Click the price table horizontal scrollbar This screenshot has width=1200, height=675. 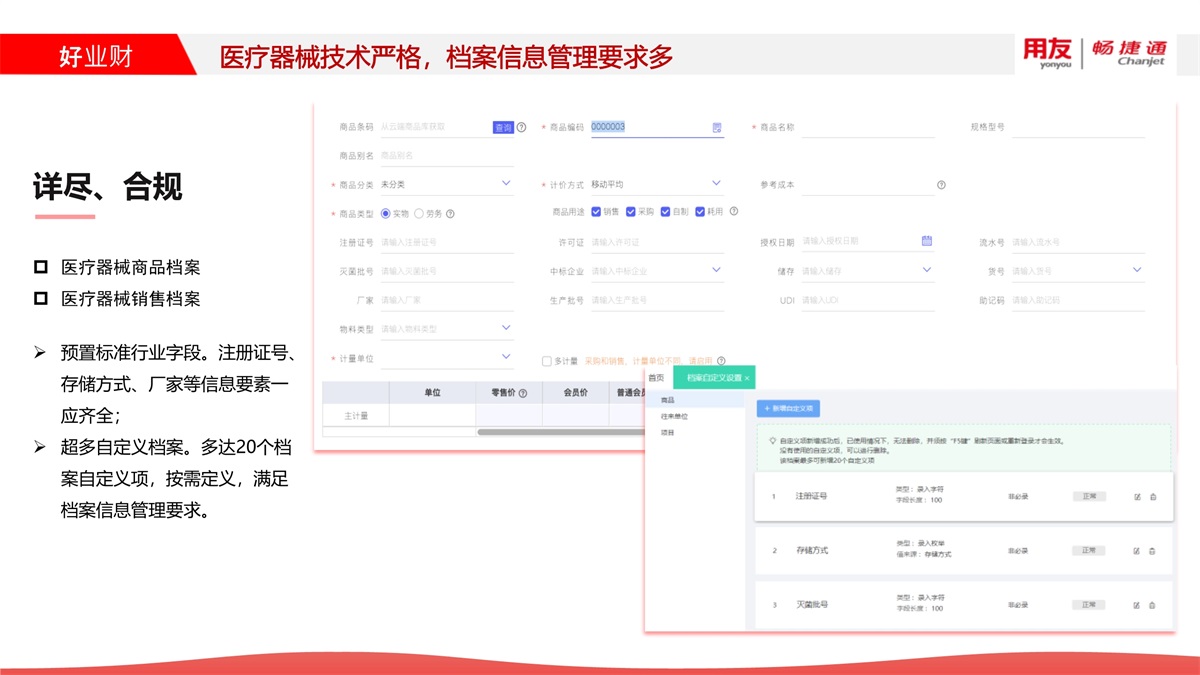pos(560,432)
